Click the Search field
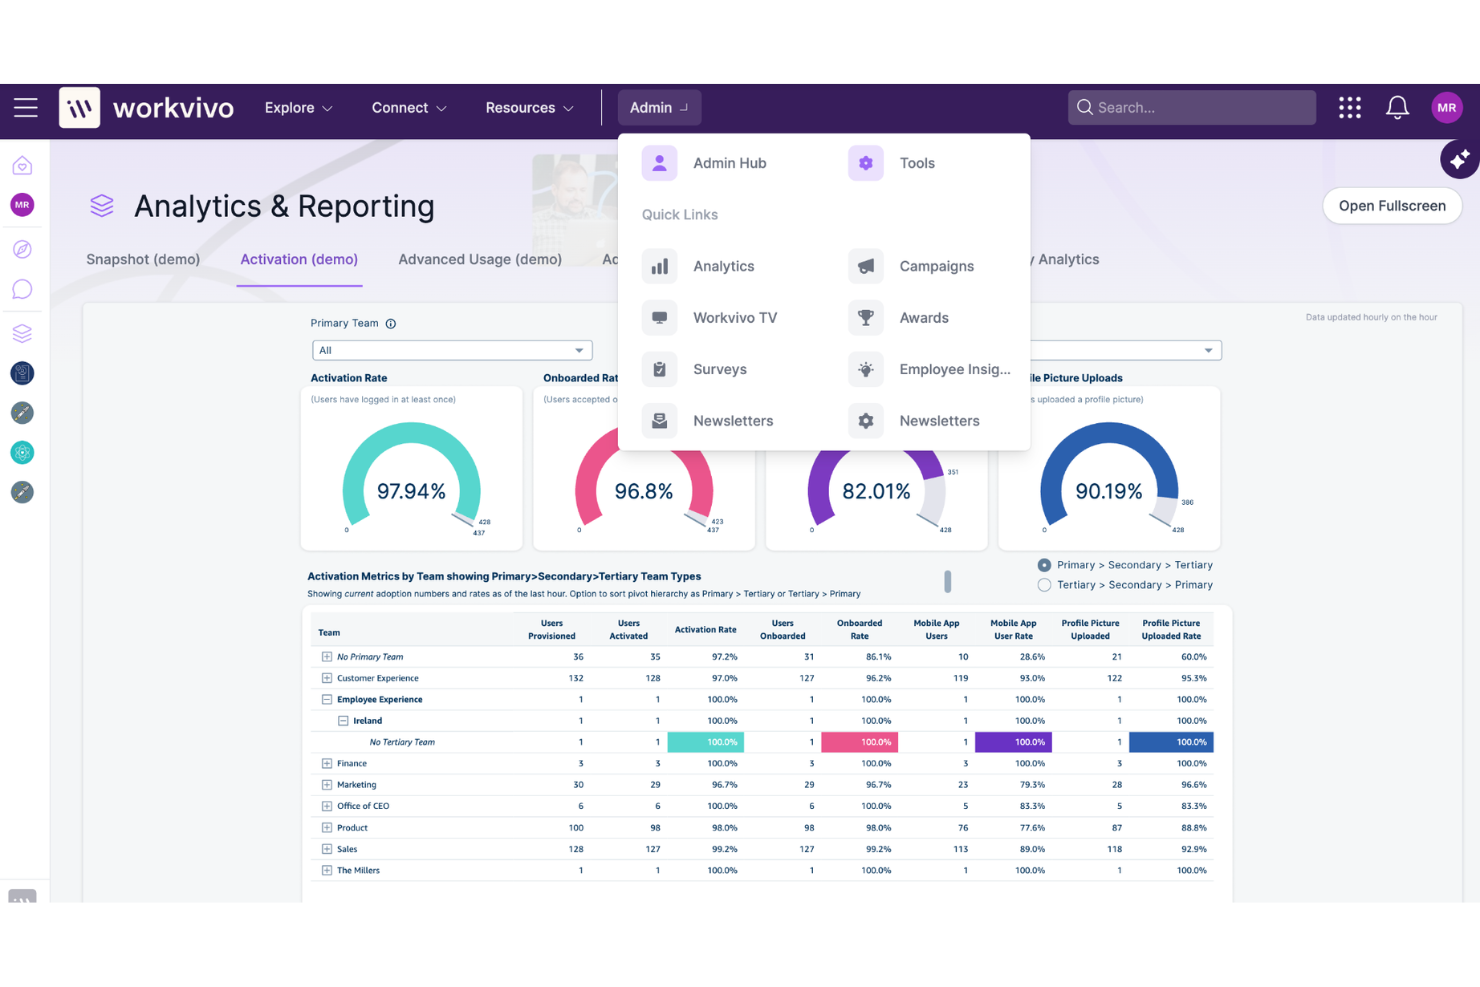Image resolution: width=1480 pixels, height=987 pixels. click(1190, 107)
